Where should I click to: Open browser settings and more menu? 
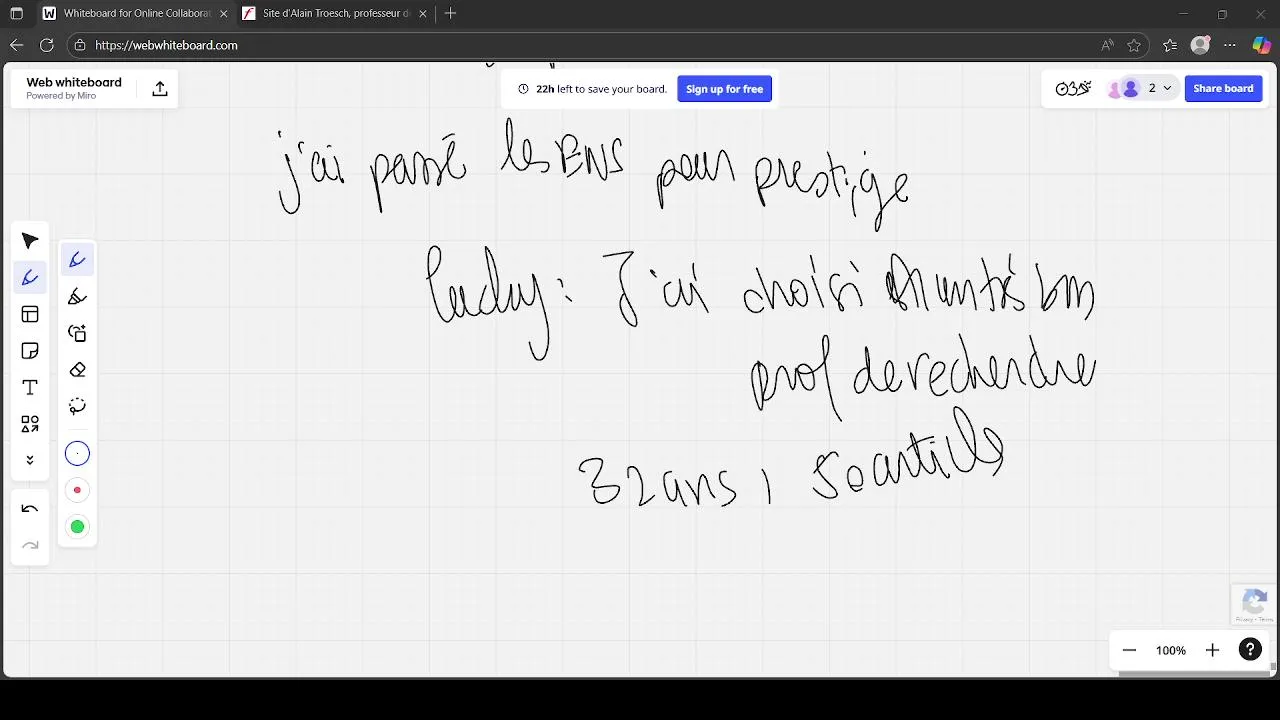1231,45
